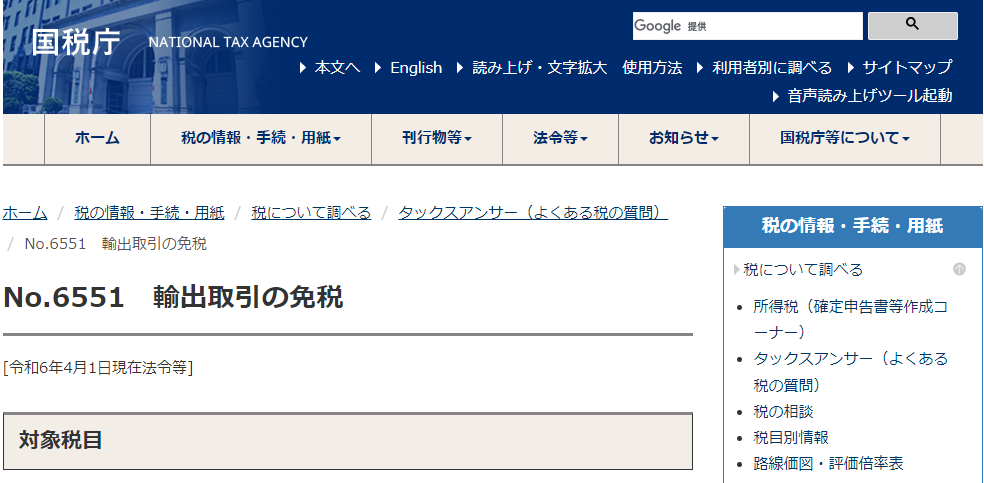Open the サイトマップ link
The height and width of the screenshot is (483, 984).
(907, 68)
